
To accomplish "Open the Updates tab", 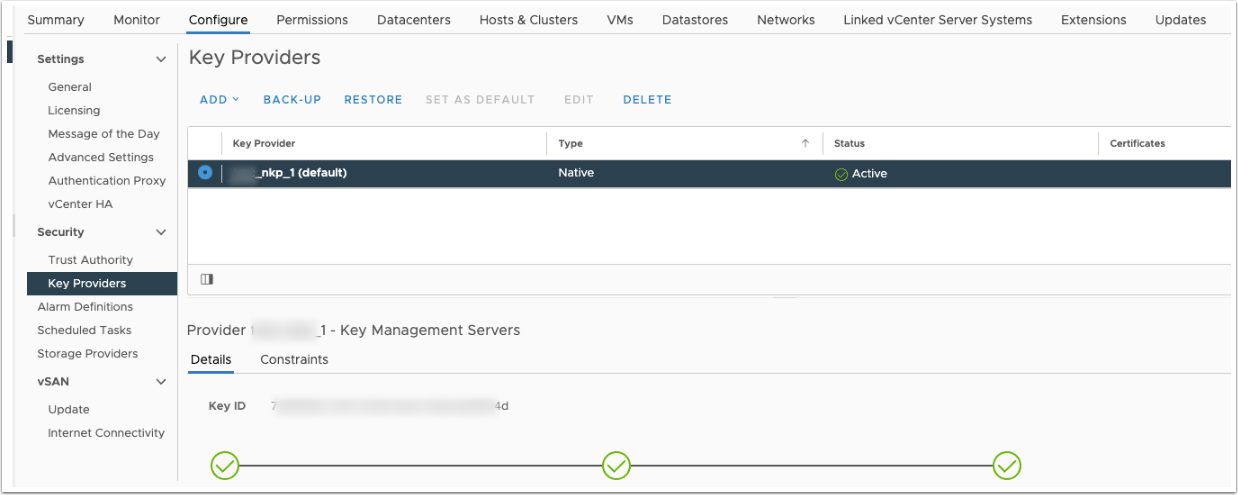I will coord(1181,20).
